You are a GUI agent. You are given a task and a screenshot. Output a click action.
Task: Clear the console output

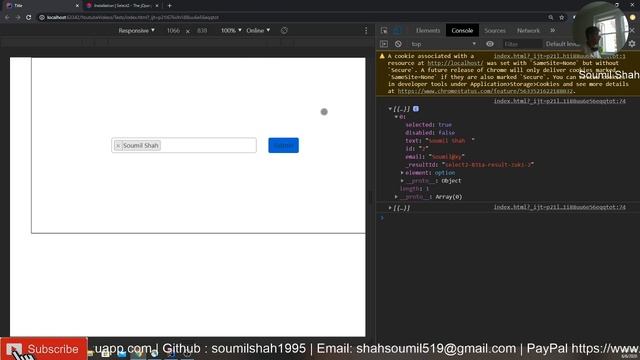(x=398, y=44)
